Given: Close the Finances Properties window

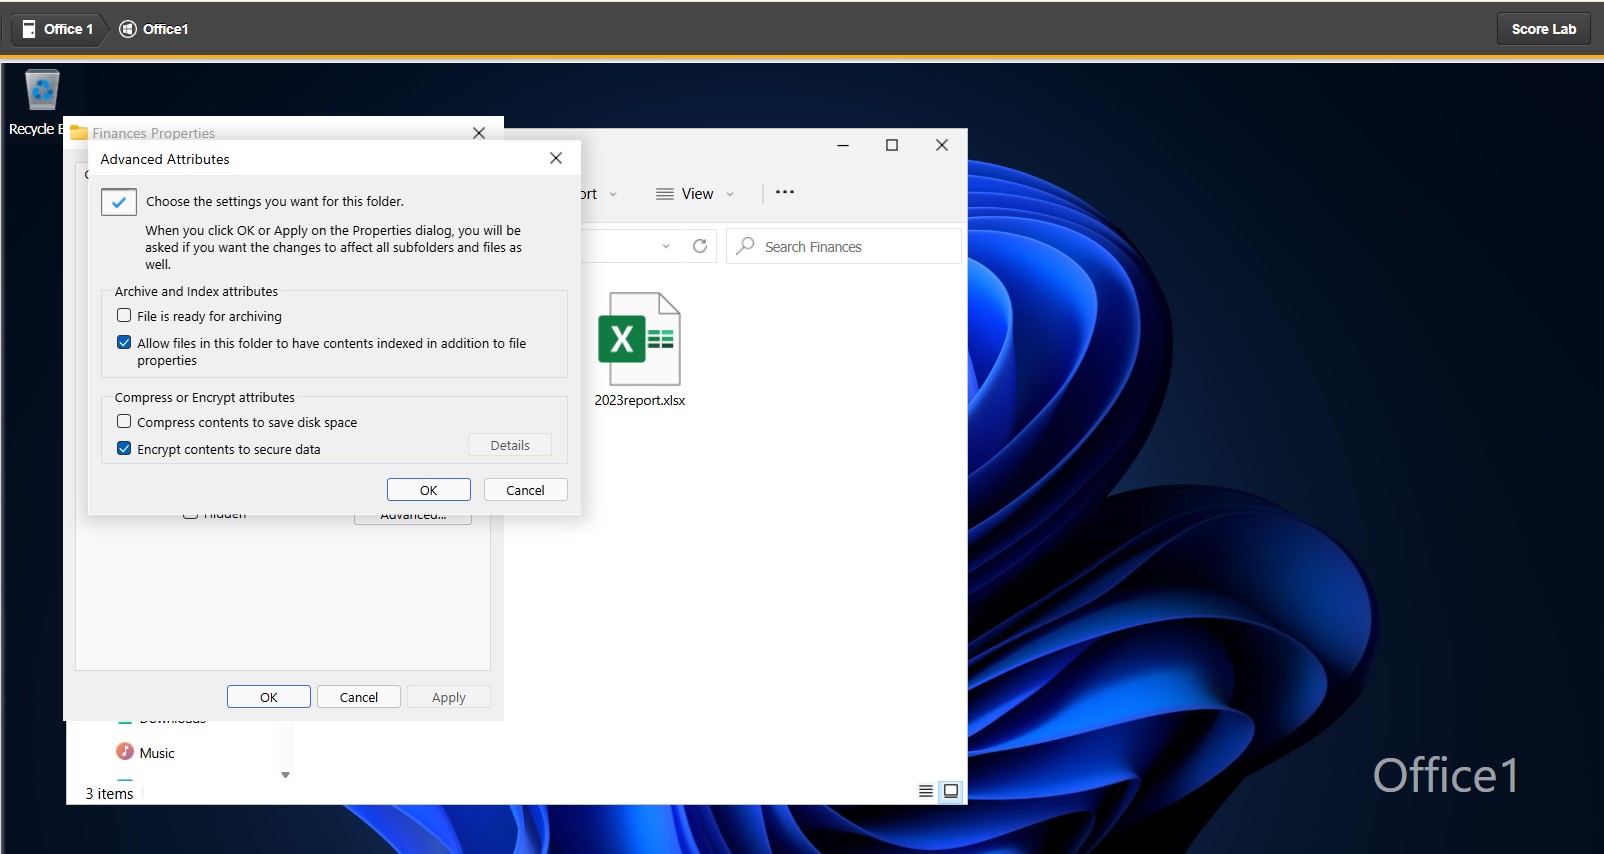Looking at the screenshot, I should (479, 133).
